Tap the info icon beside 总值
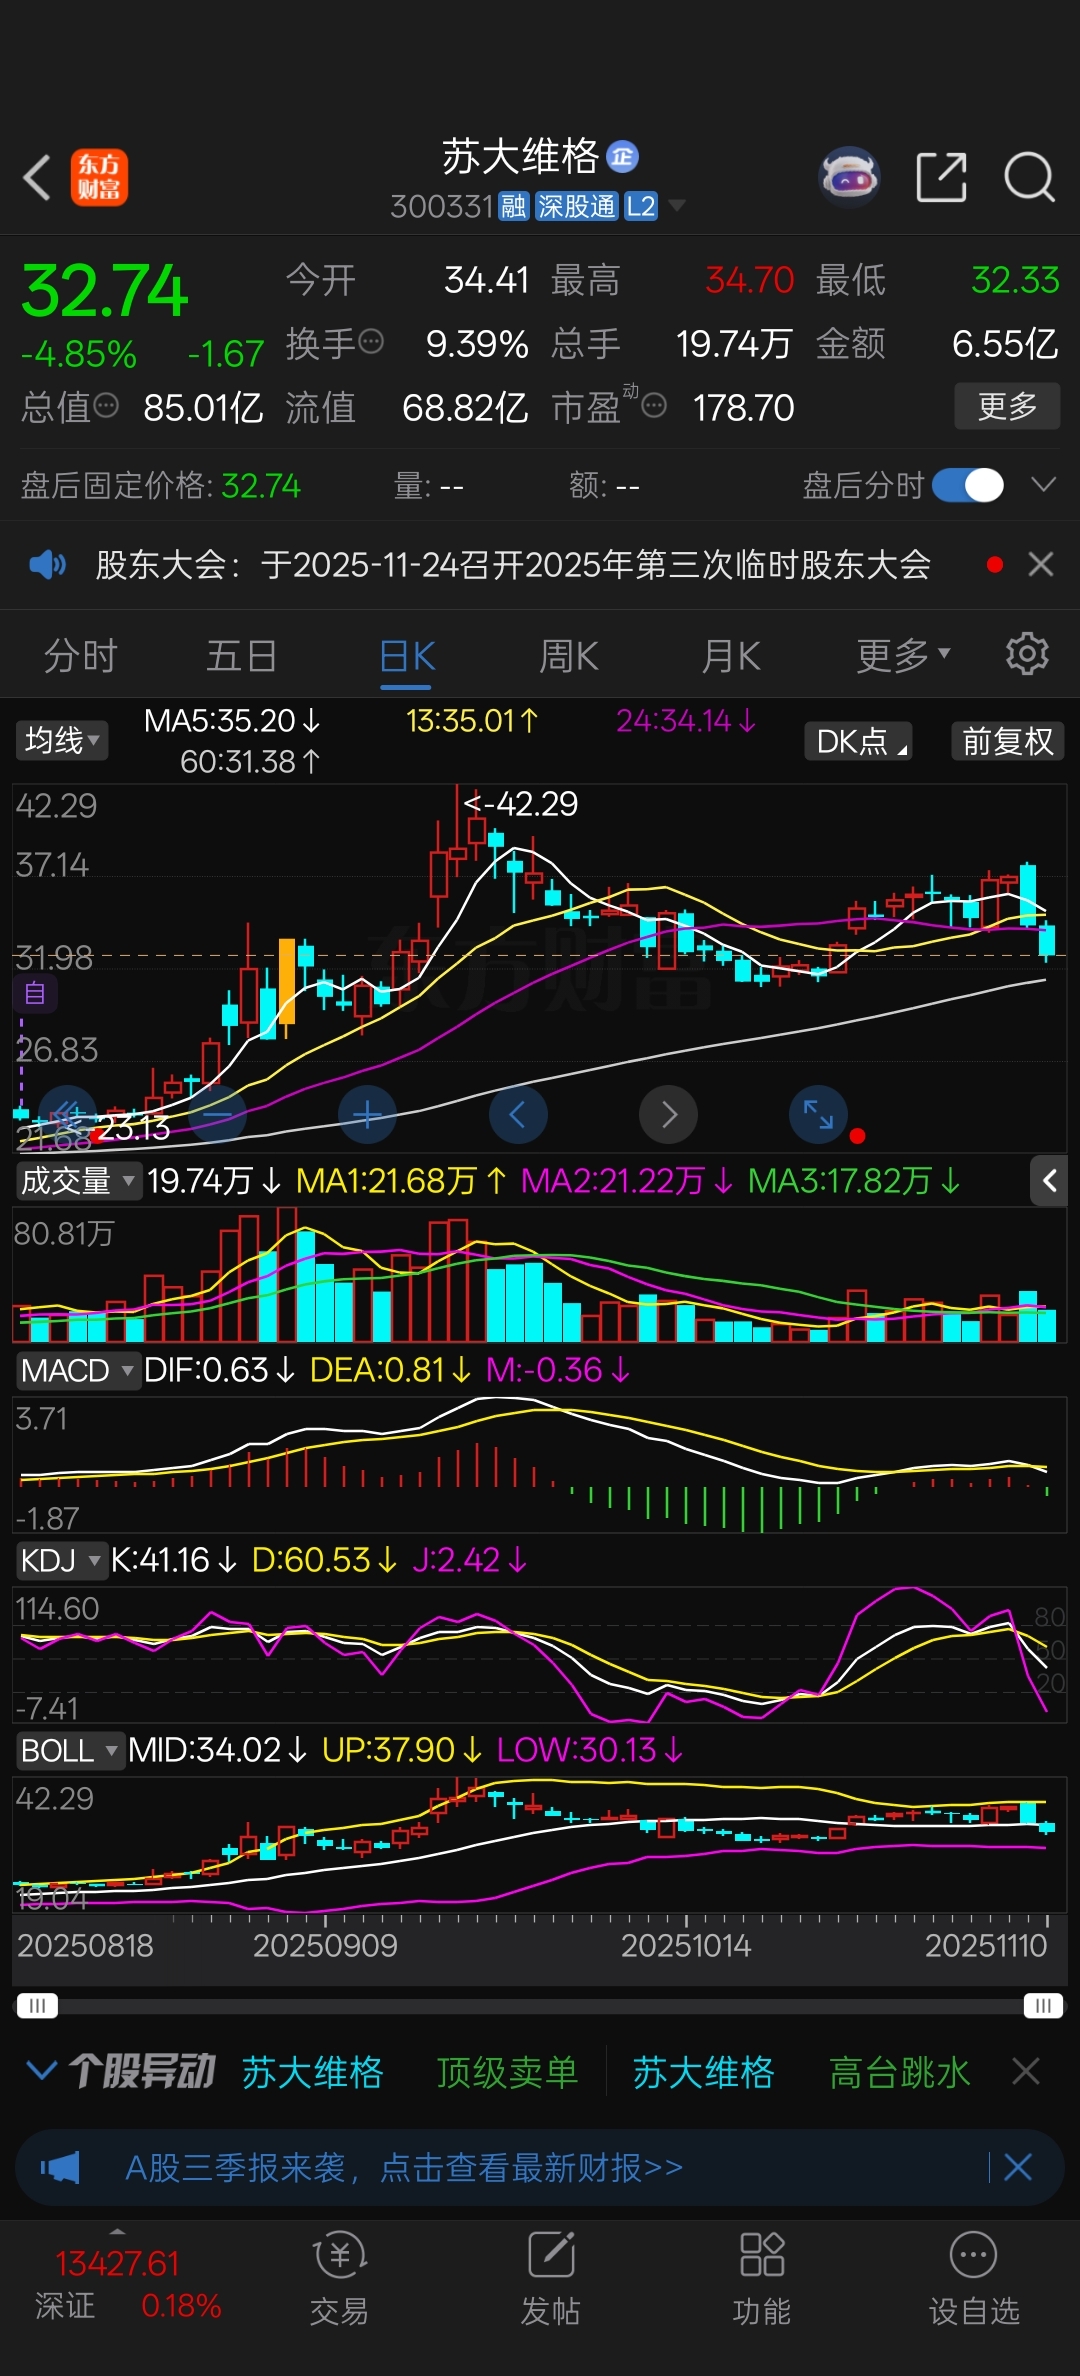 click(106, 405)
